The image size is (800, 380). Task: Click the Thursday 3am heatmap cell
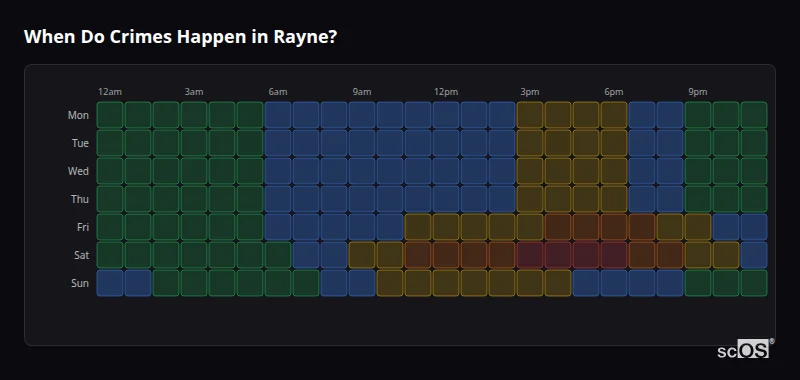pos(194,199)
